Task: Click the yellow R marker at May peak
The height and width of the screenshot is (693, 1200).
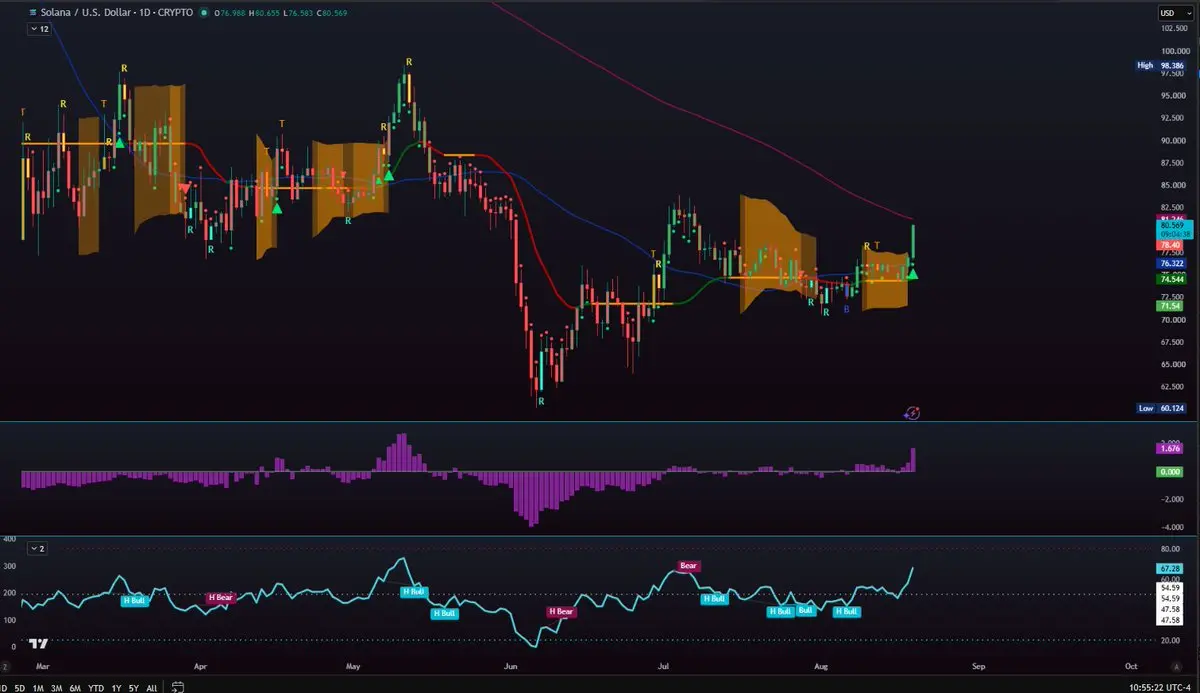Action: [409, 62]
